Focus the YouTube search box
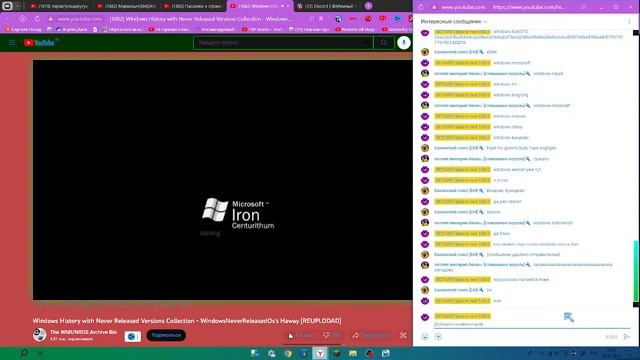 pos(283,42)
